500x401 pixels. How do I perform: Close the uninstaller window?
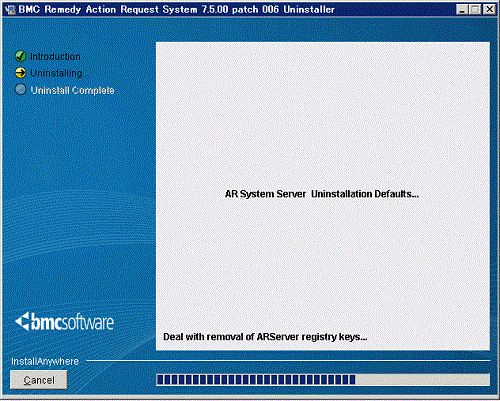[x=489, y=9]
